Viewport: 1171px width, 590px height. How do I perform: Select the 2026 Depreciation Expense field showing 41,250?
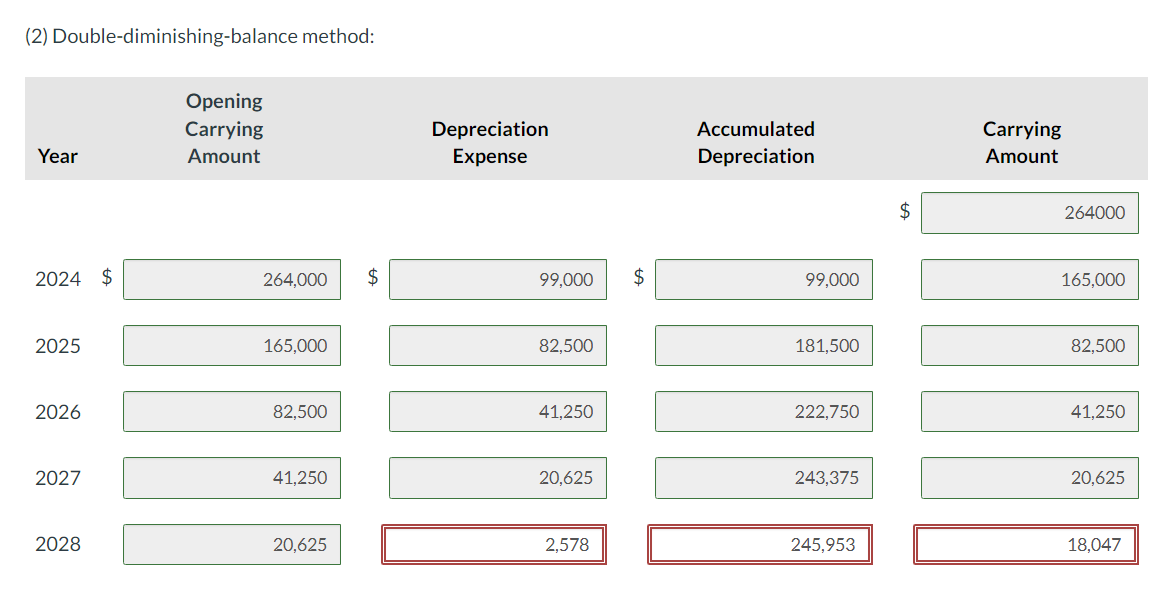pyautogui.click(x=497, y=411)
